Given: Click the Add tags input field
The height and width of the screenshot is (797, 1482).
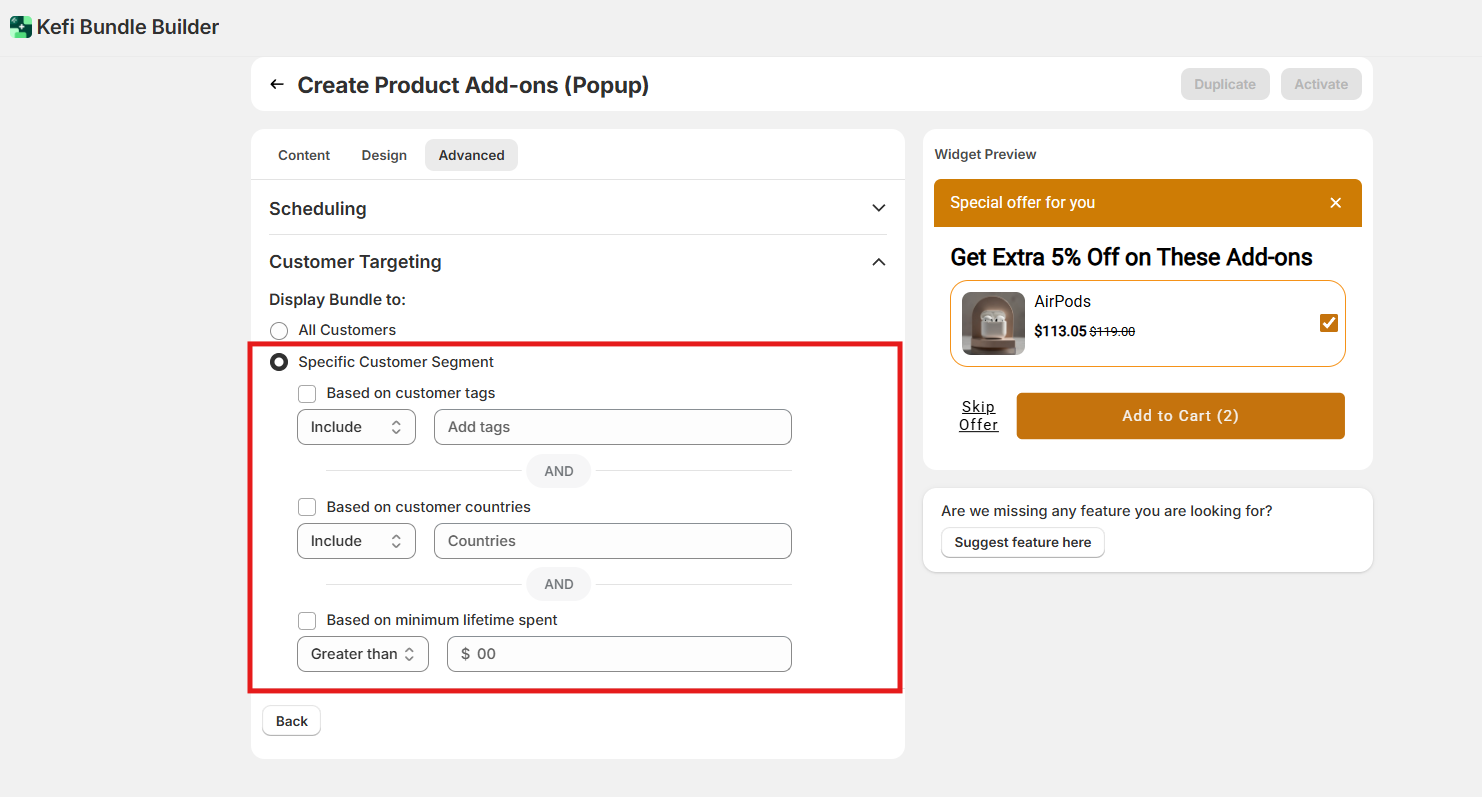Looking at the screenshot, I should point(612,427).
